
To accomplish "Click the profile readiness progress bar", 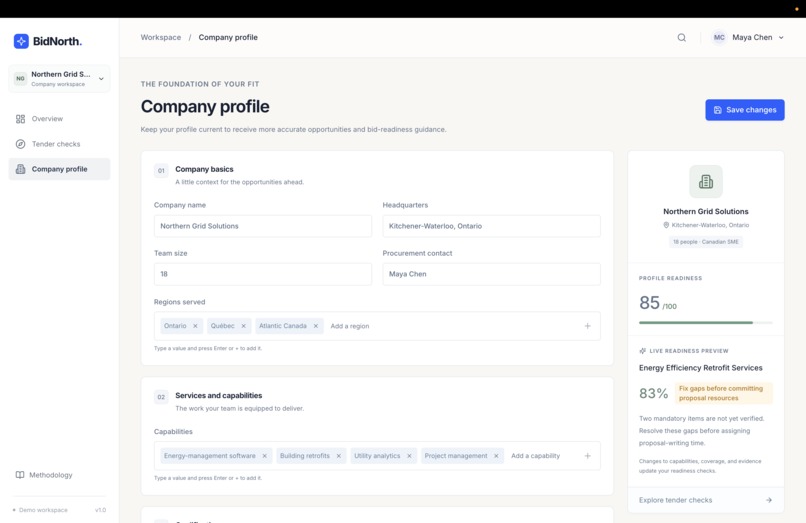I will click(x=706, y=322).
